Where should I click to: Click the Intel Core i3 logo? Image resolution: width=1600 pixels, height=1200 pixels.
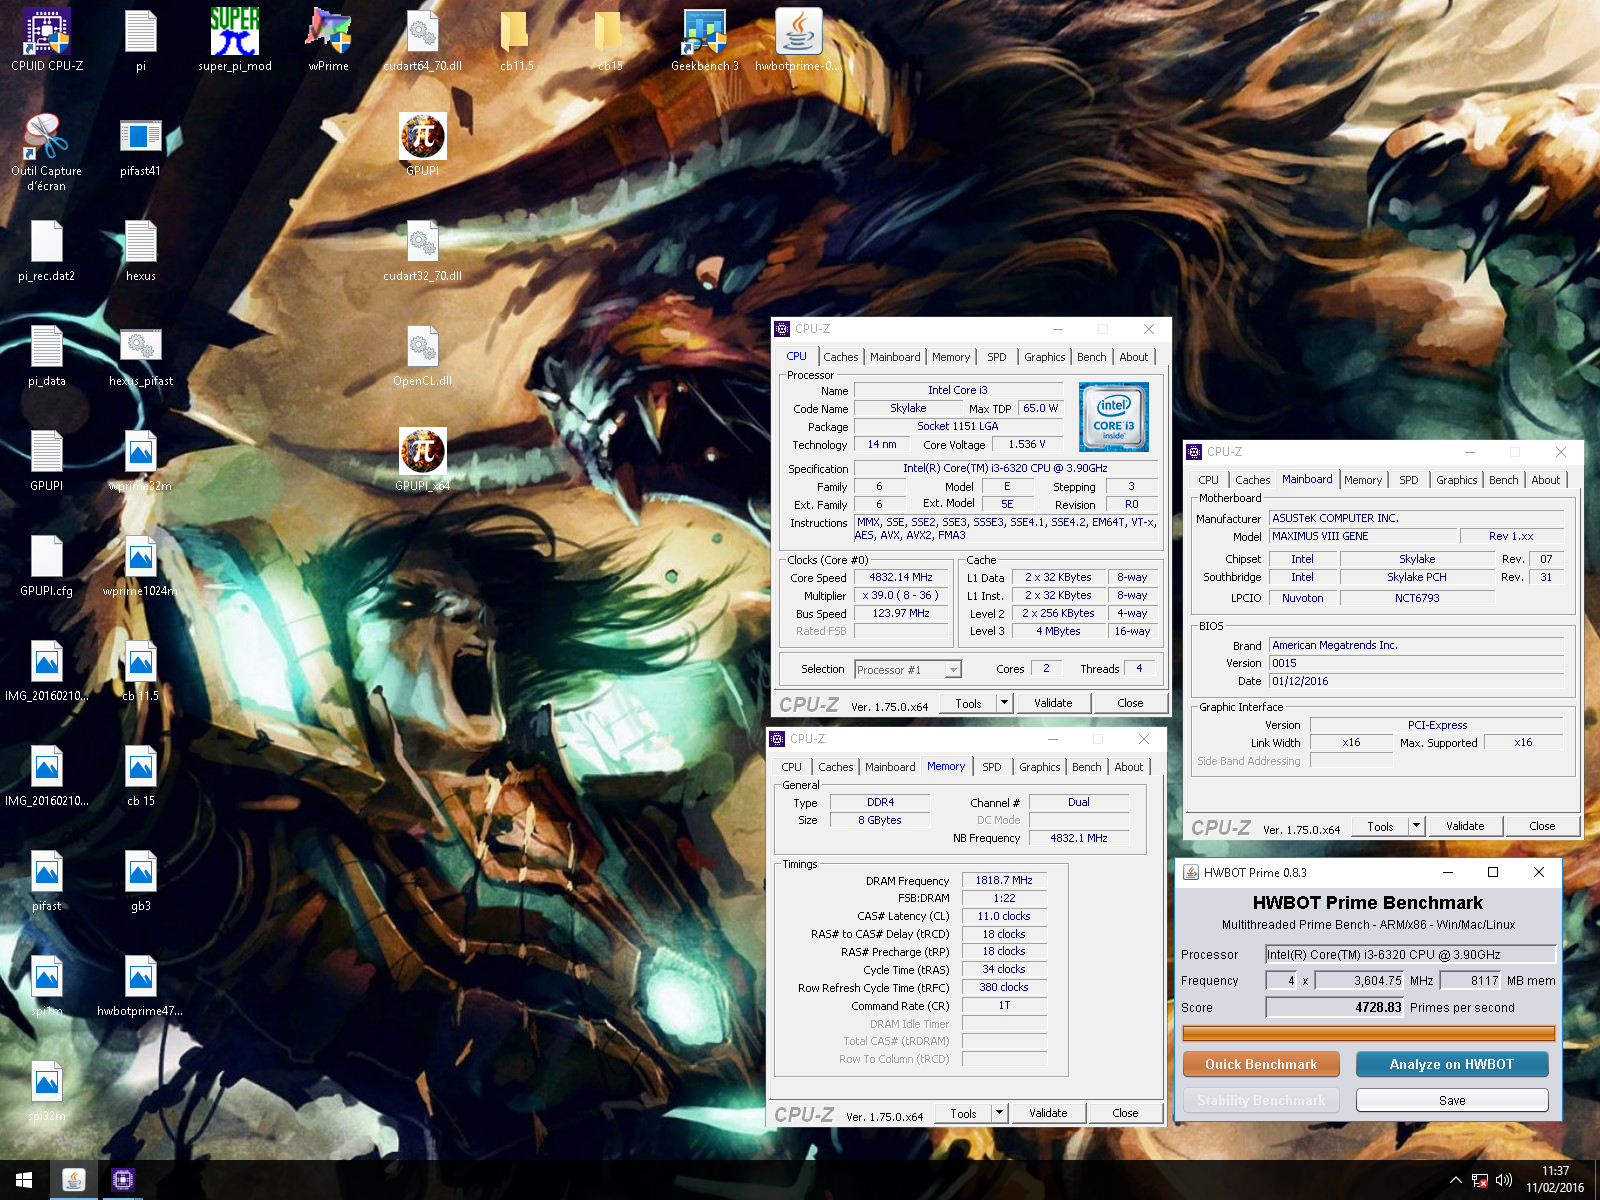(x=1113, y=417)
